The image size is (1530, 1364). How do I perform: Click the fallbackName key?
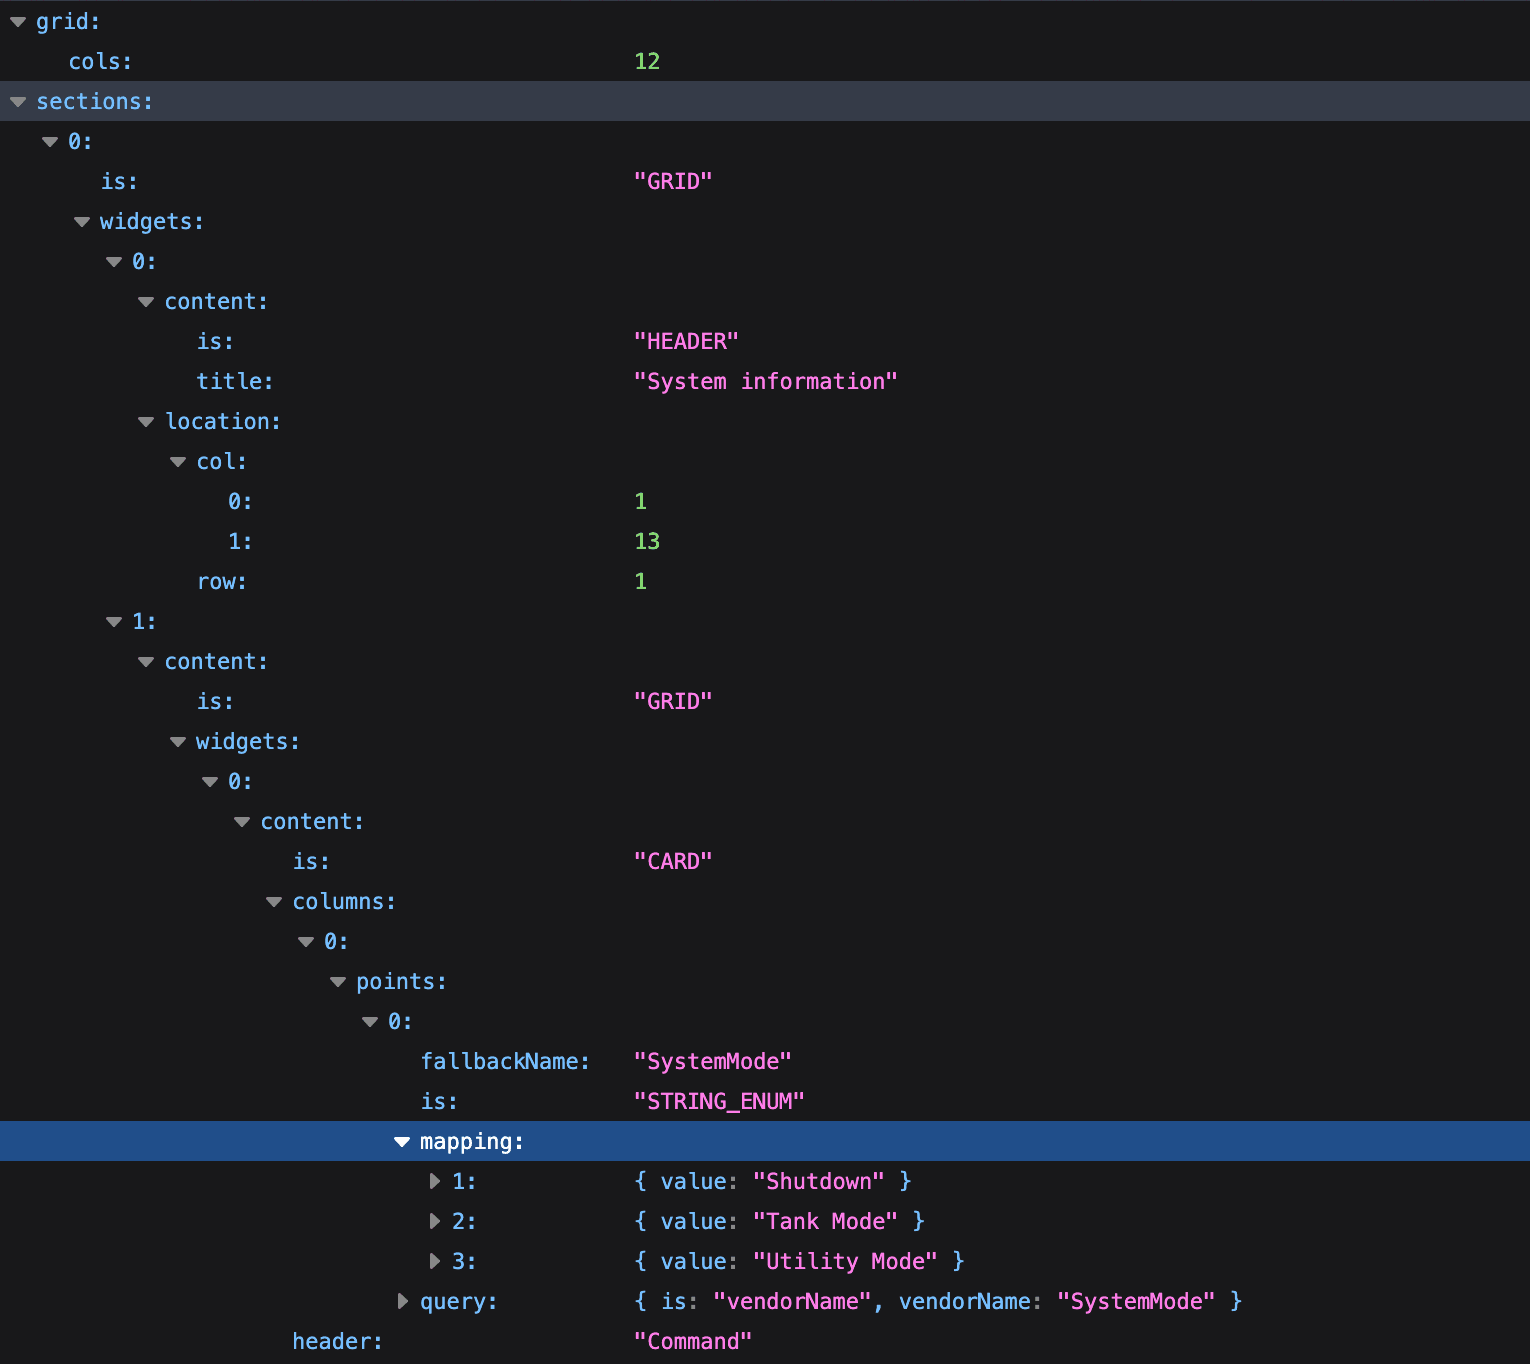pyautogui.click(x=505, y=1062)
